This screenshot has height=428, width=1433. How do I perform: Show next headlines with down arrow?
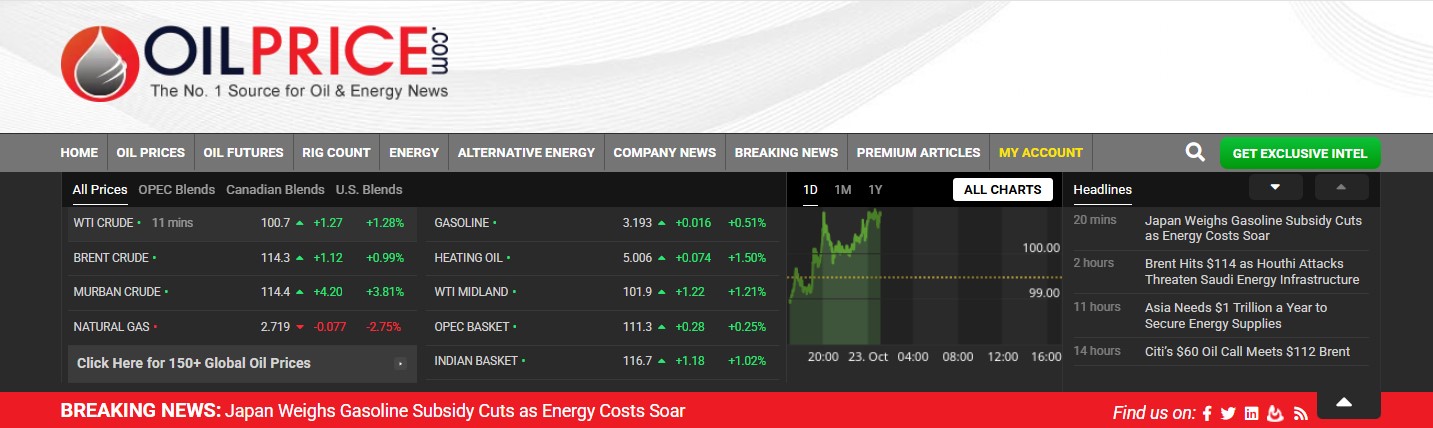pyautogui.click(x=1275, y=187)
